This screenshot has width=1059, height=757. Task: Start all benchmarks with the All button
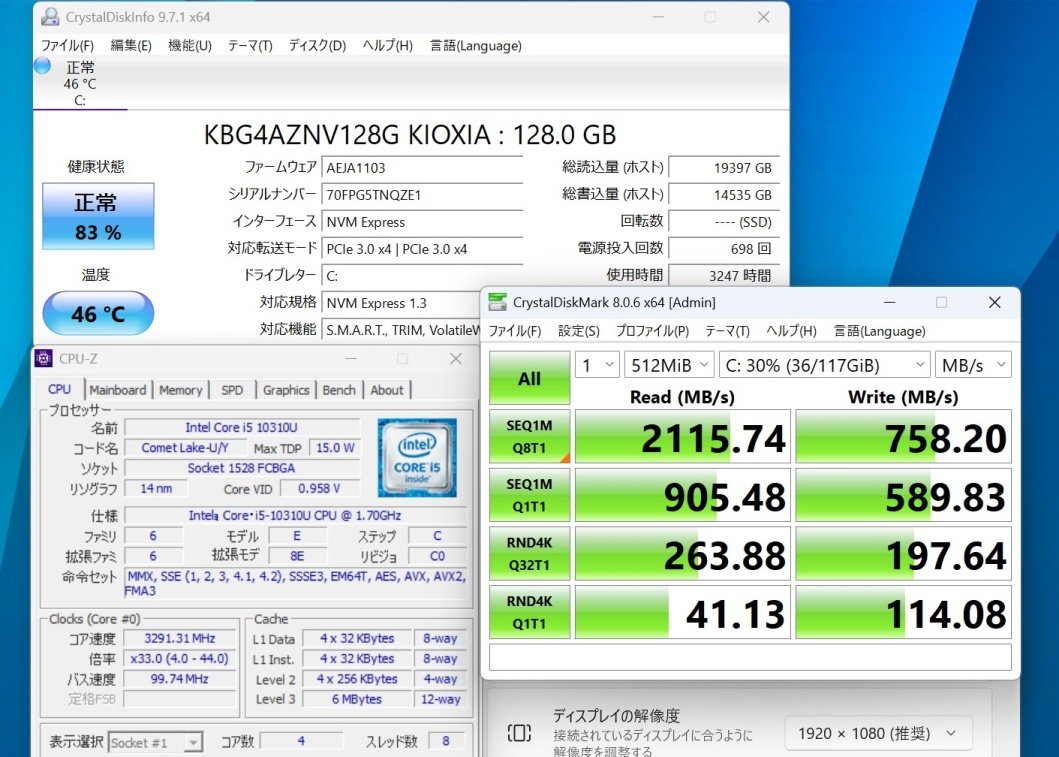click(529, 378)
